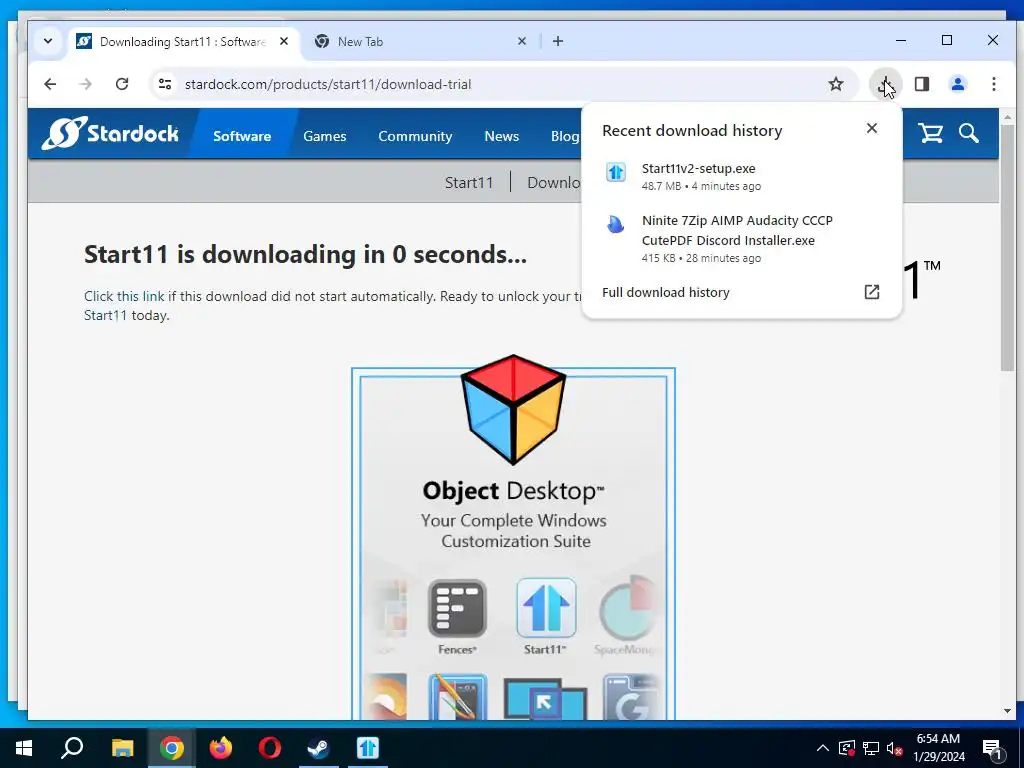
Task: Open the Software menu item
Action: [x=242, y=136]
